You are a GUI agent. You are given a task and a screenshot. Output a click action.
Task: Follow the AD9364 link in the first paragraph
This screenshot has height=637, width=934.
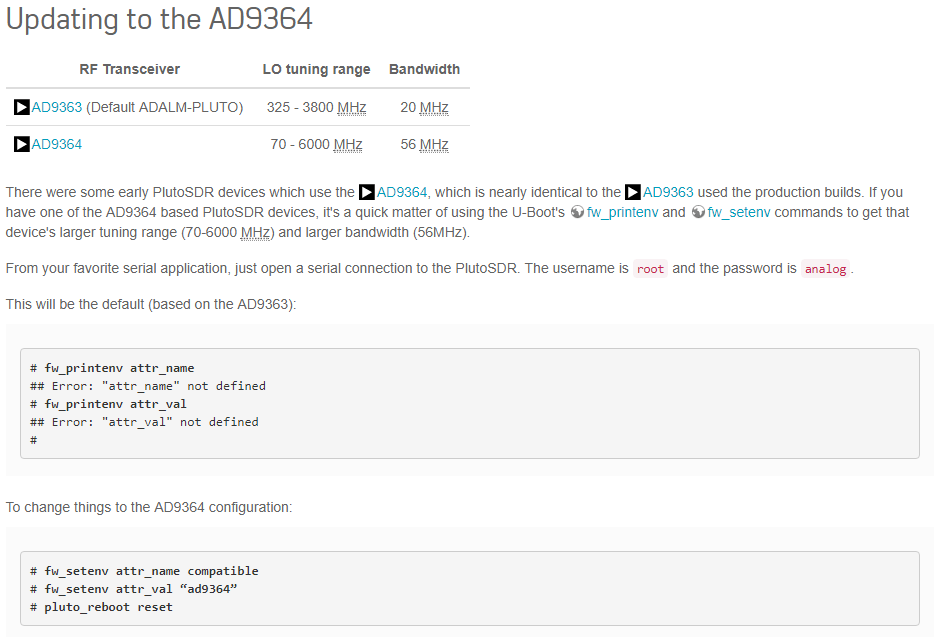(402, 192)
